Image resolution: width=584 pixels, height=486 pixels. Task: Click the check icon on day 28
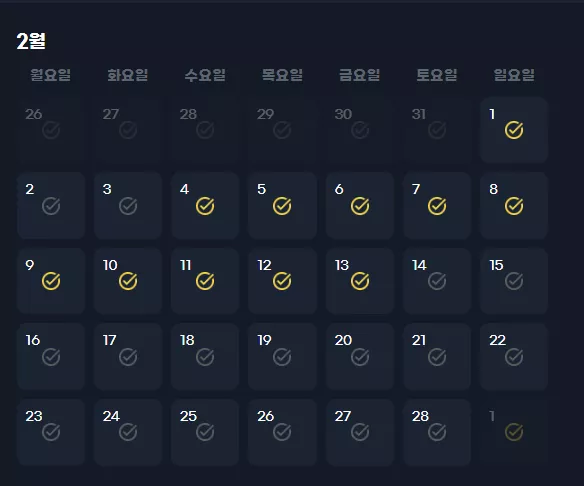click(x=437, y=432)
